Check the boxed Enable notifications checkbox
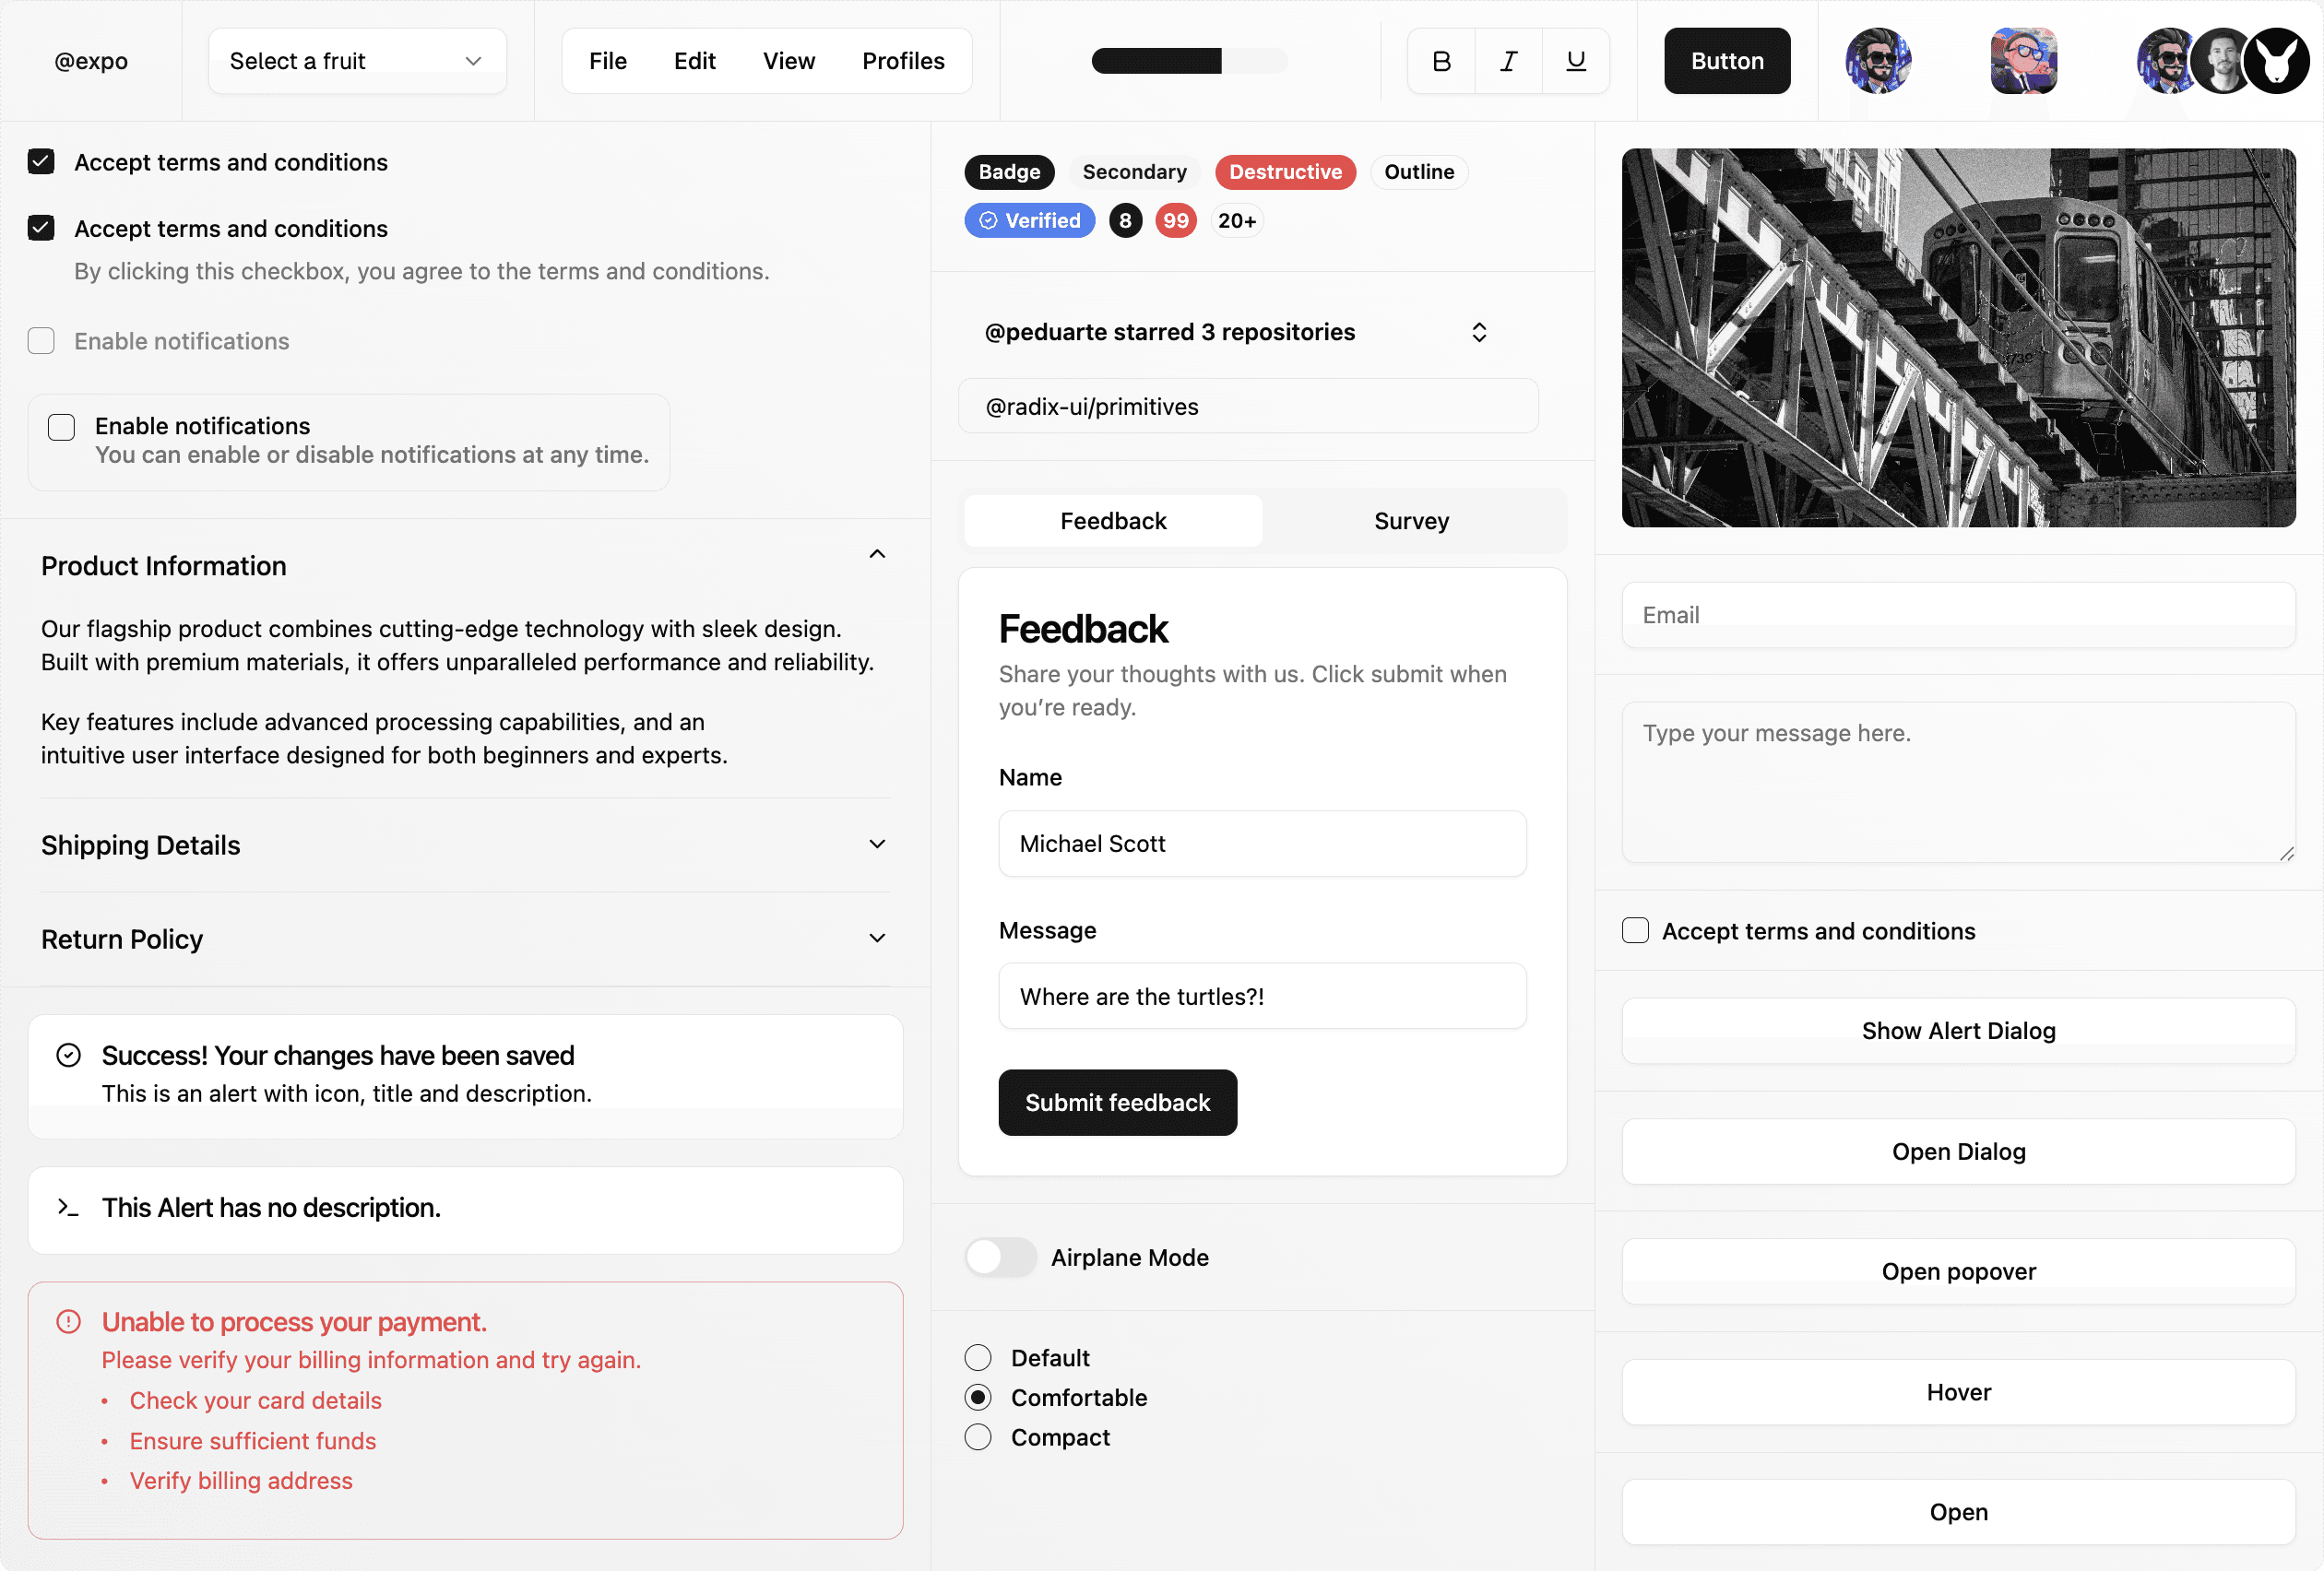Screen dimensions: 2324x1571 coord(62,427)
